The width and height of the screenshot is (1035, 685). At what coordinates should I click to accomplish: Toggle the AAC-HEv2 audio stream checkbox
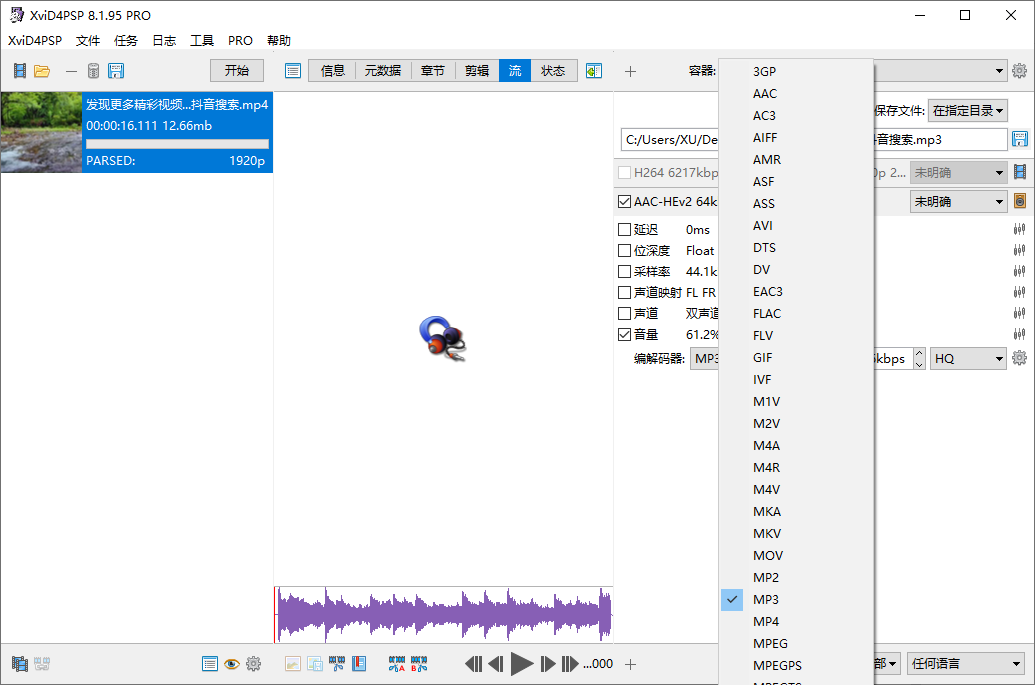[625, 201]
